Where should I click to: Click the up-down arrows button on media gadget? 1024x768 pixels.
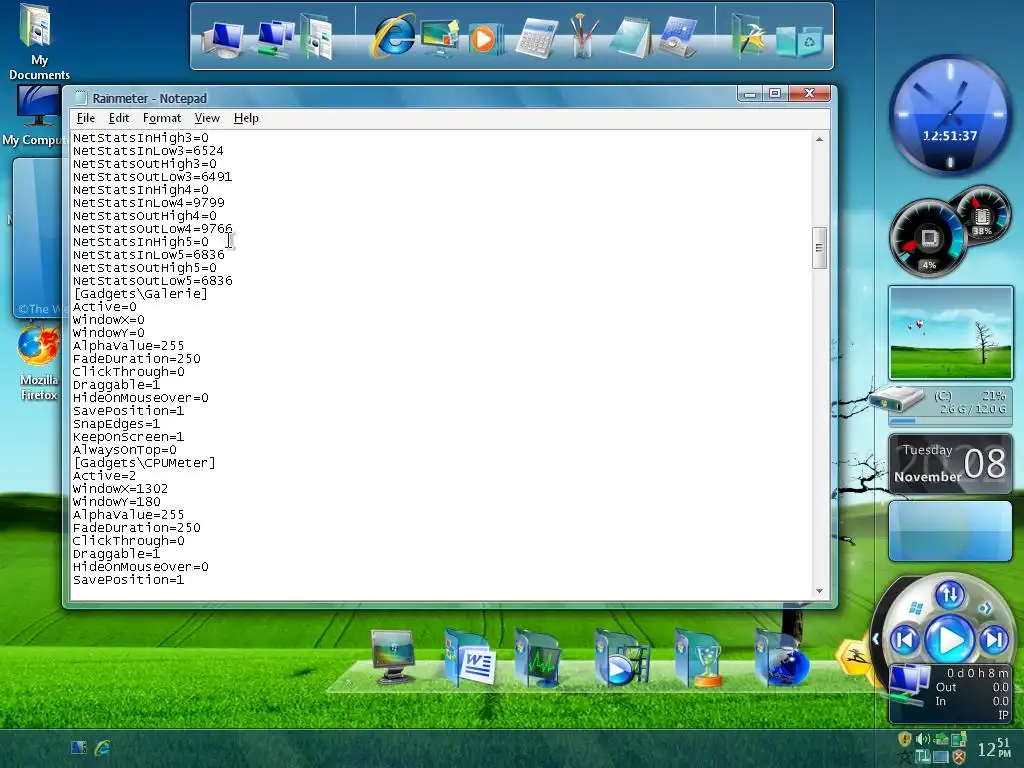[950, 594]
